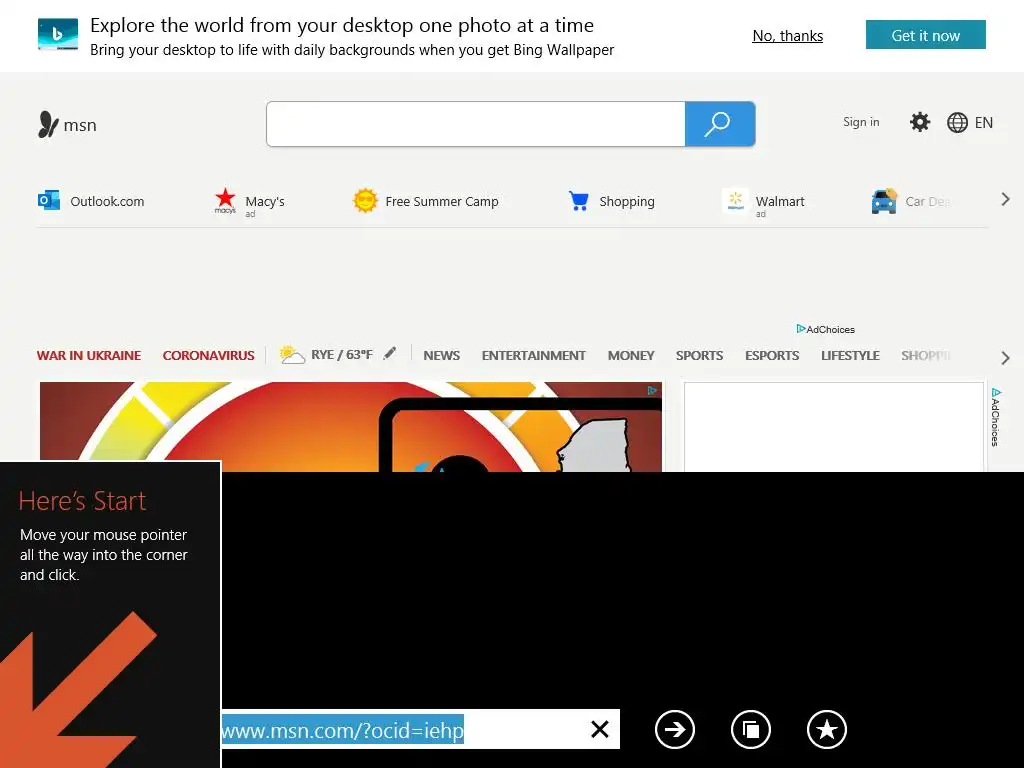This screenshot has width=1024, height=768.
Task: Click the featured banner ad image
Action: 351,426
